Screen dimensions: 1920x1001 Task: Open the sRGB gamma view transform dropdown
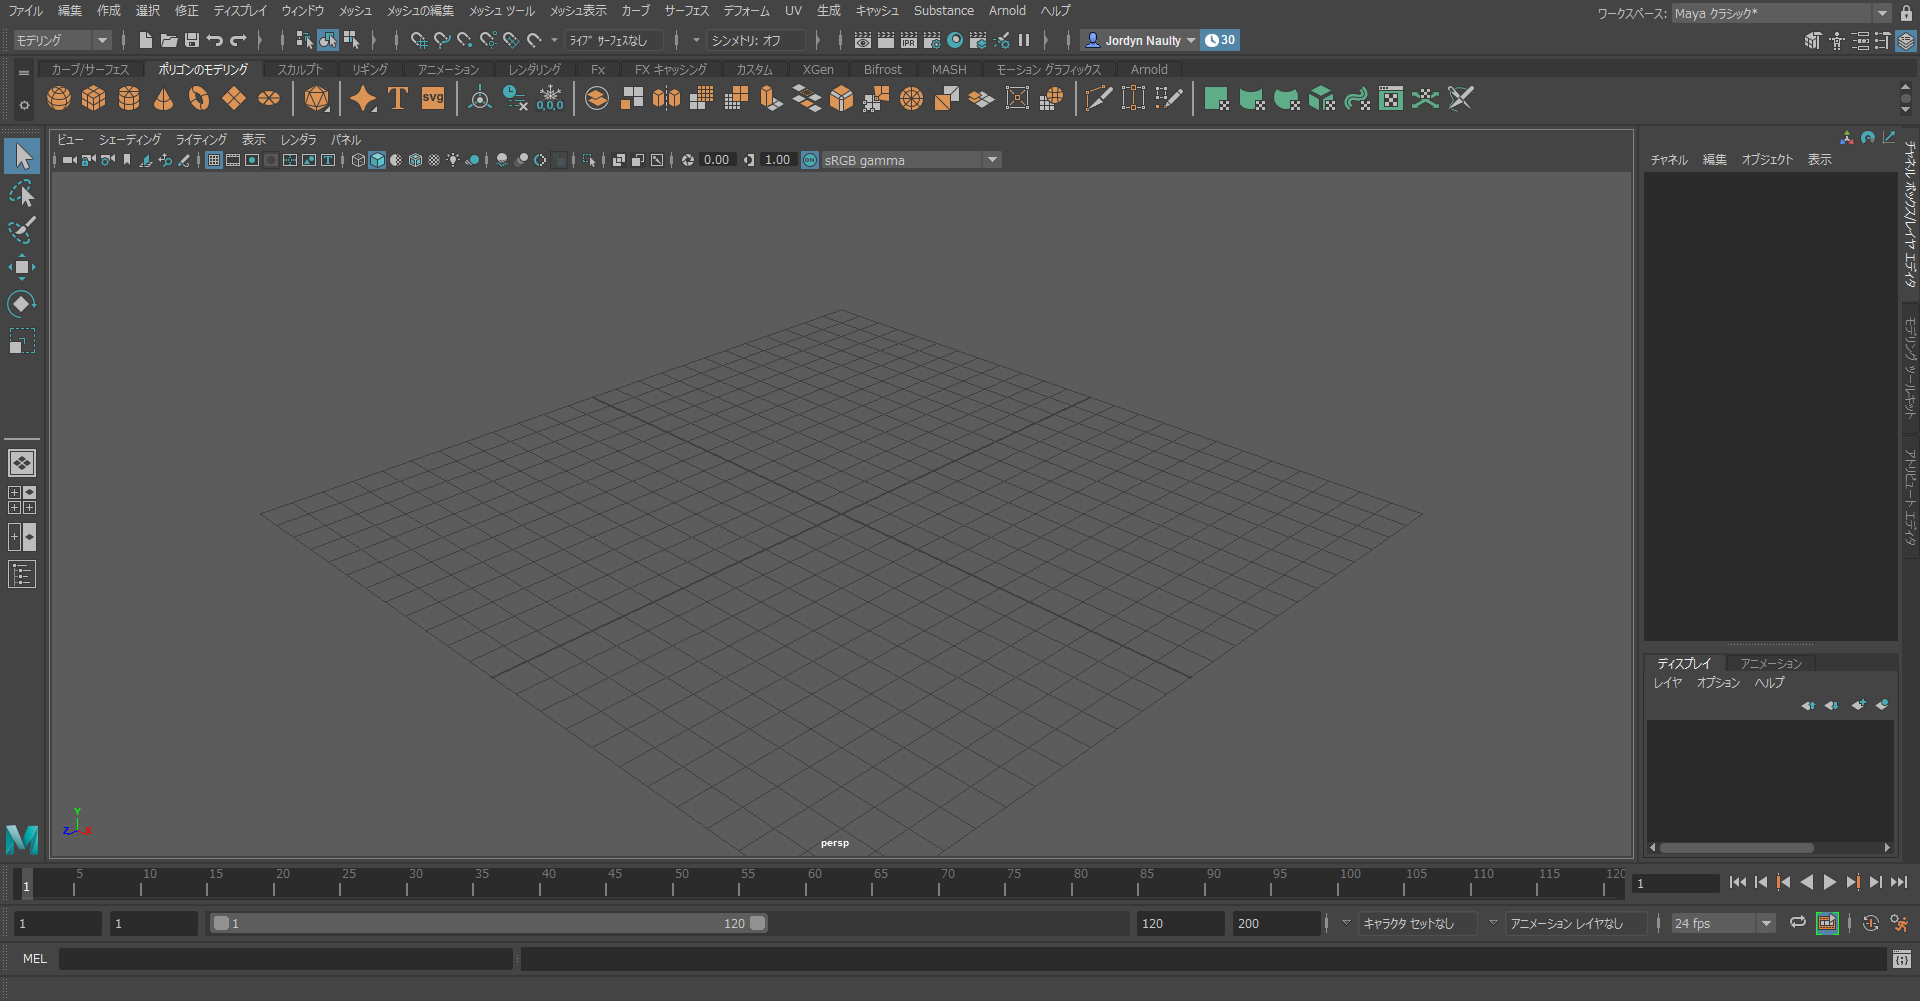[x=991, y=160]
